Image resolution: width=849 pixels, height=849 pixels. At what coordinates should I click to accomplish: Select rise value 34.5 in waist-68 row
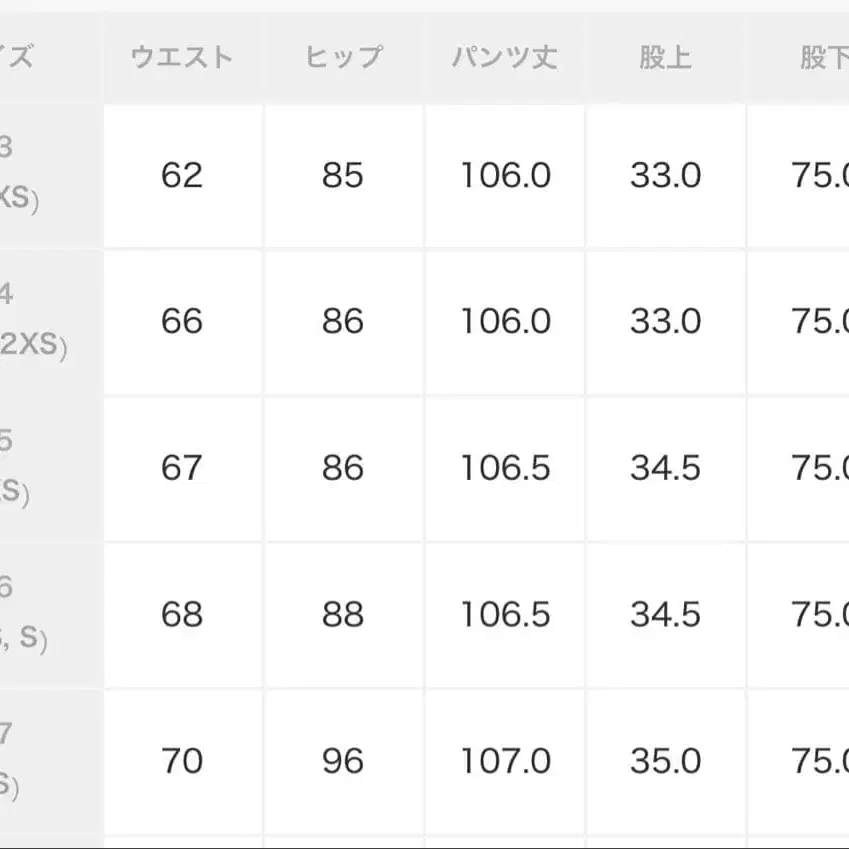[x=665, y=614]
